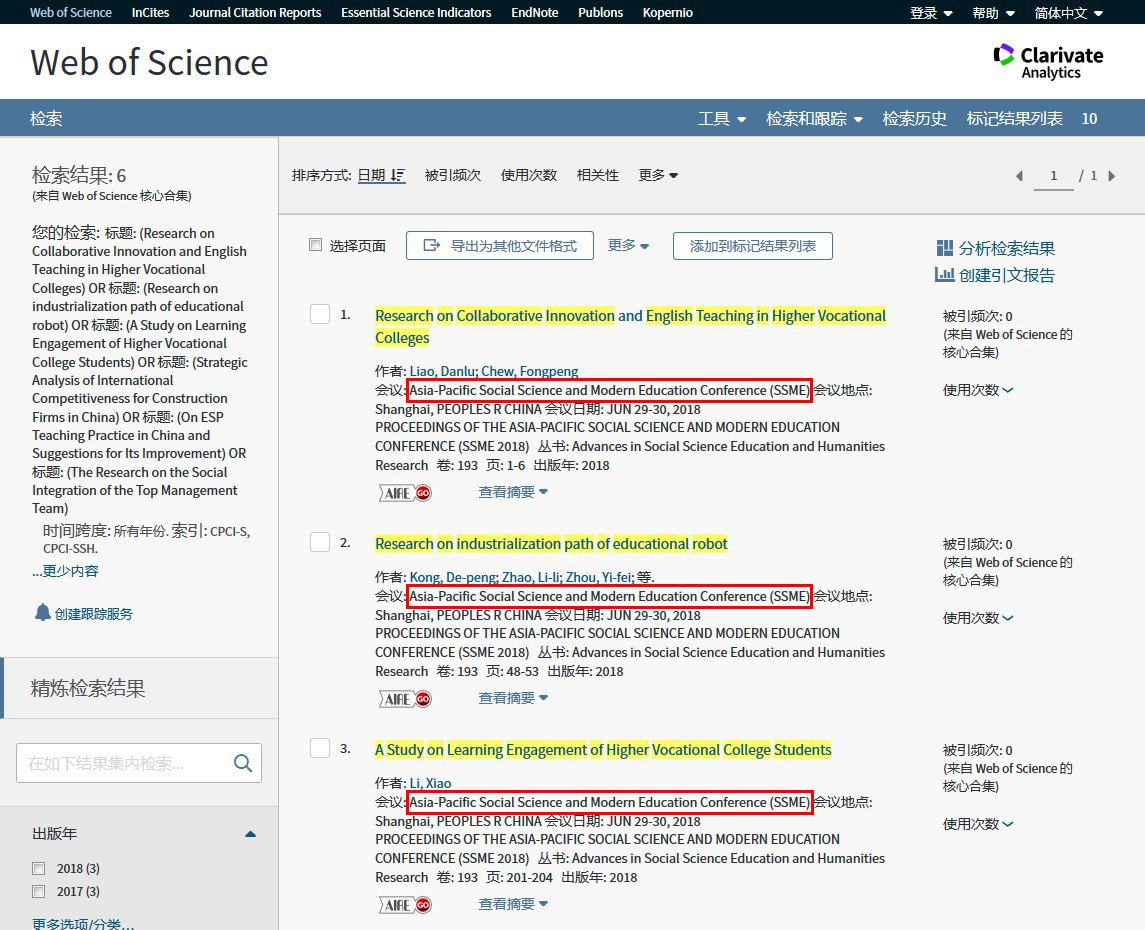Viewport: 1145px width, 930px height.
Task: Click the AIRE GO icon under result 2
Action: tap(405, 698)
